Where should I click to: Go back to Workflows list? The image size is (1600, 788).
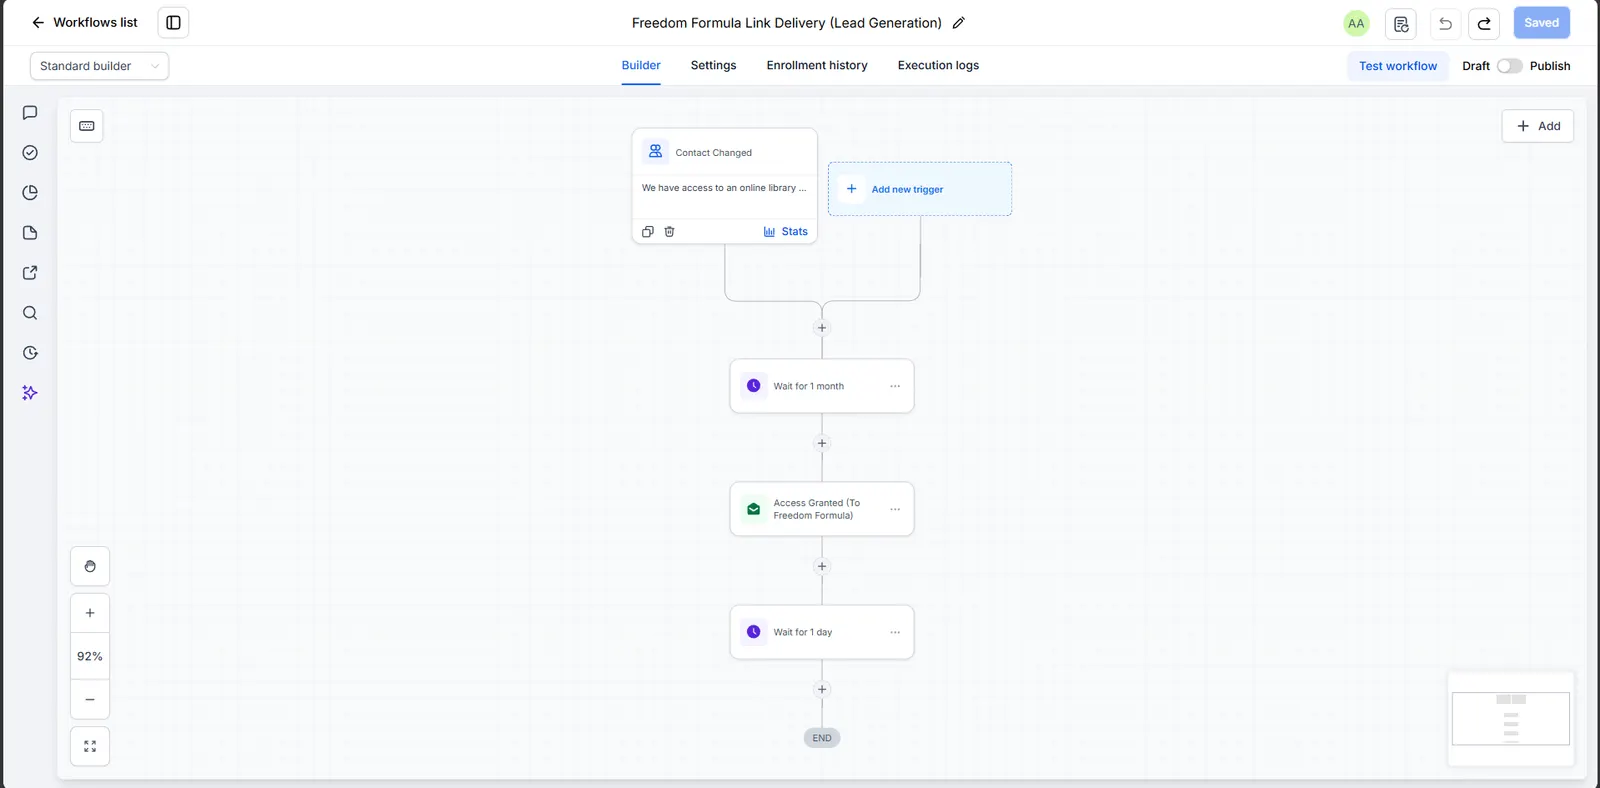pyautogui.click(x=84, y=22)
